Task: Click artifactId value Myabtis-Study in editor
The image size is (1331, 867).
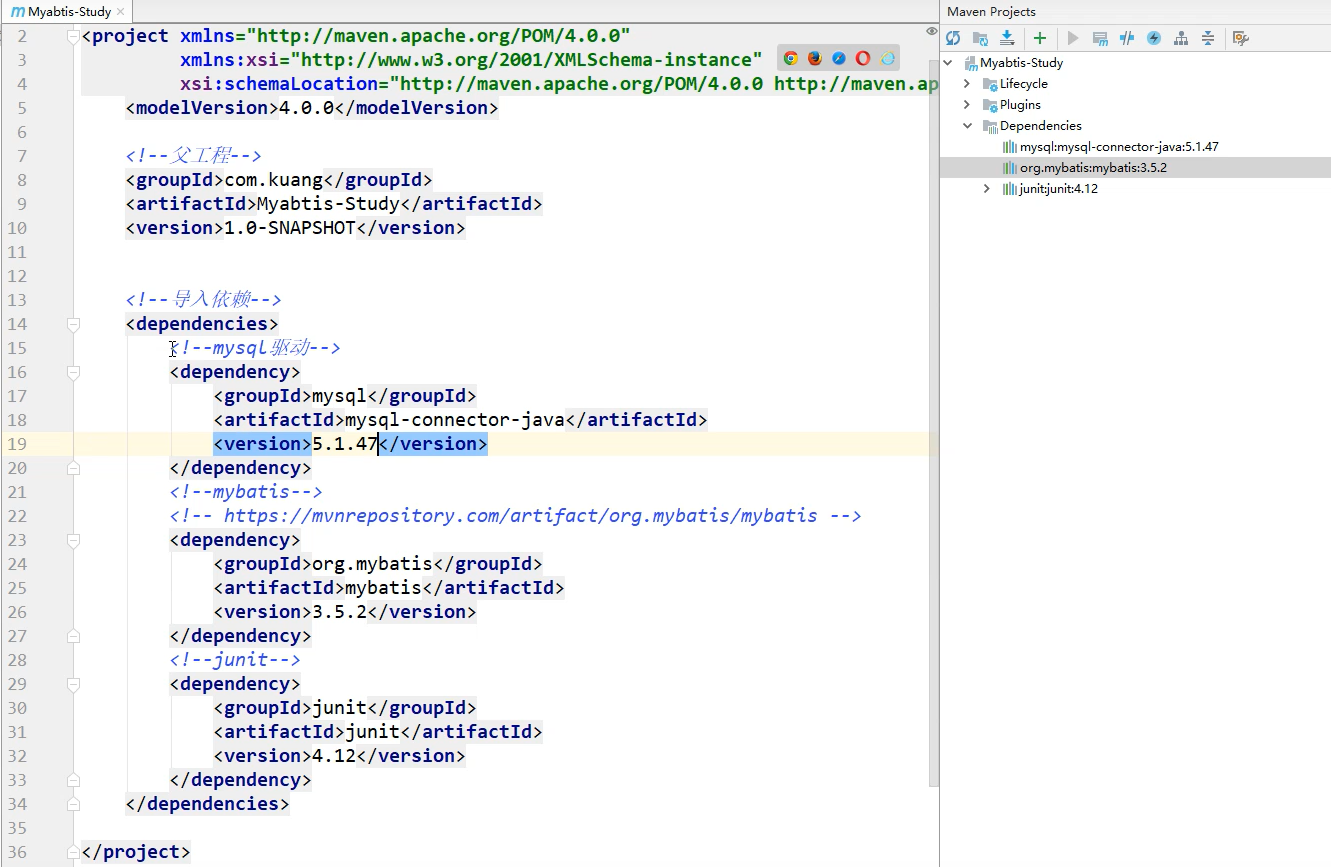Action: click(x=328, y=204)
